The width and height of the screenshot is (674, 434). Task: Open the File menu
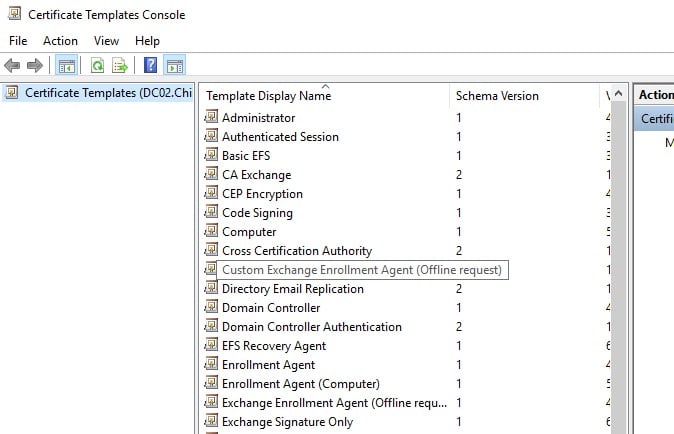(x=19, y=41)
